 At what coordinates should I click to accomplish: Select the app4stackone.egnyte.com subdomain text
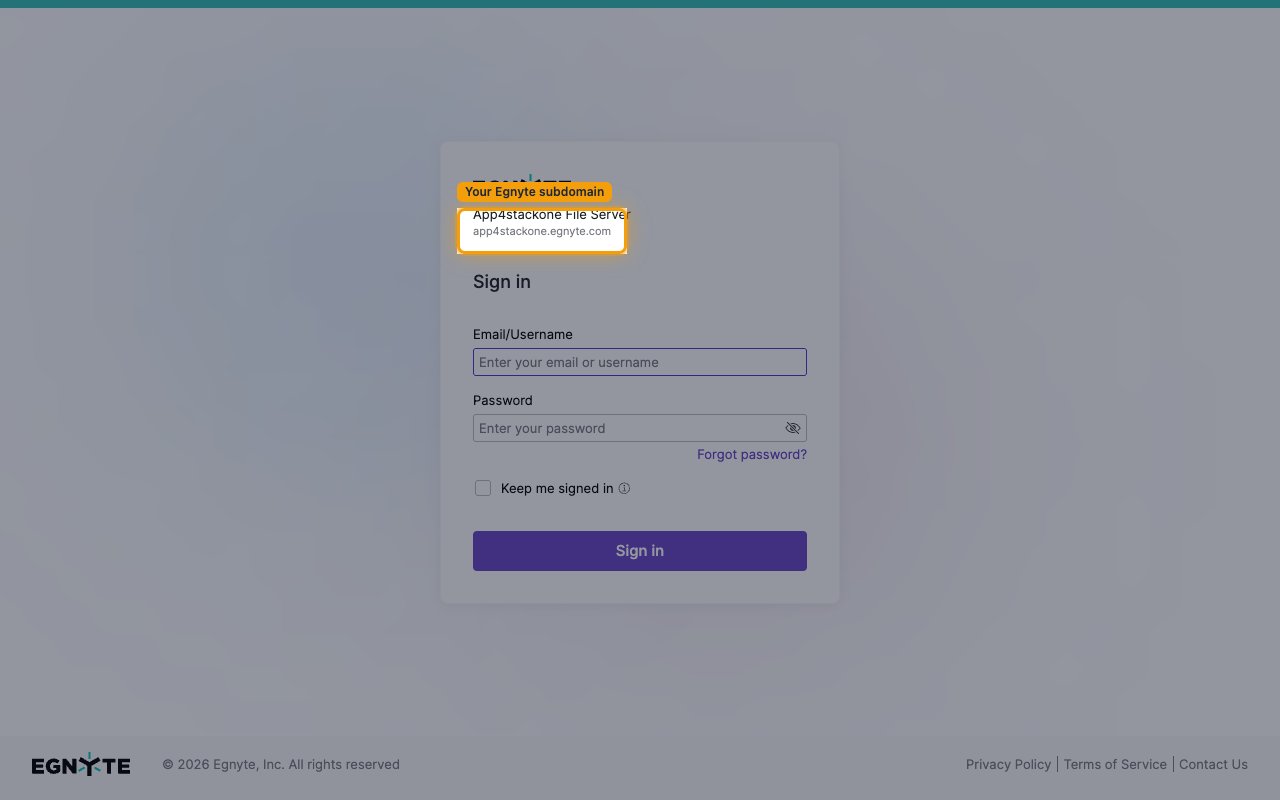(542, 231)
